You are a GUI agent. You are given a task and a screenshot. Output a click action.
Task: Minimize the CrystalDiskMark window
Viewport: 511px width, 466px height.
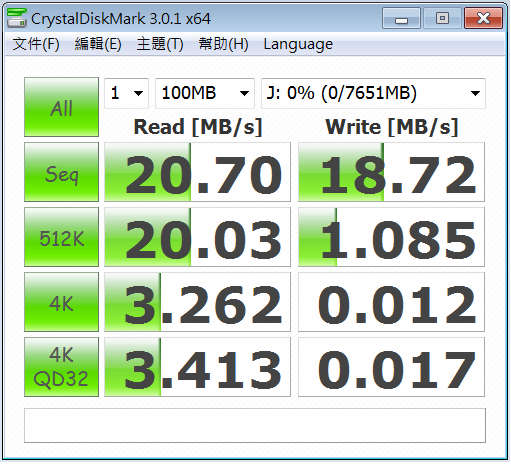(401, 19)
